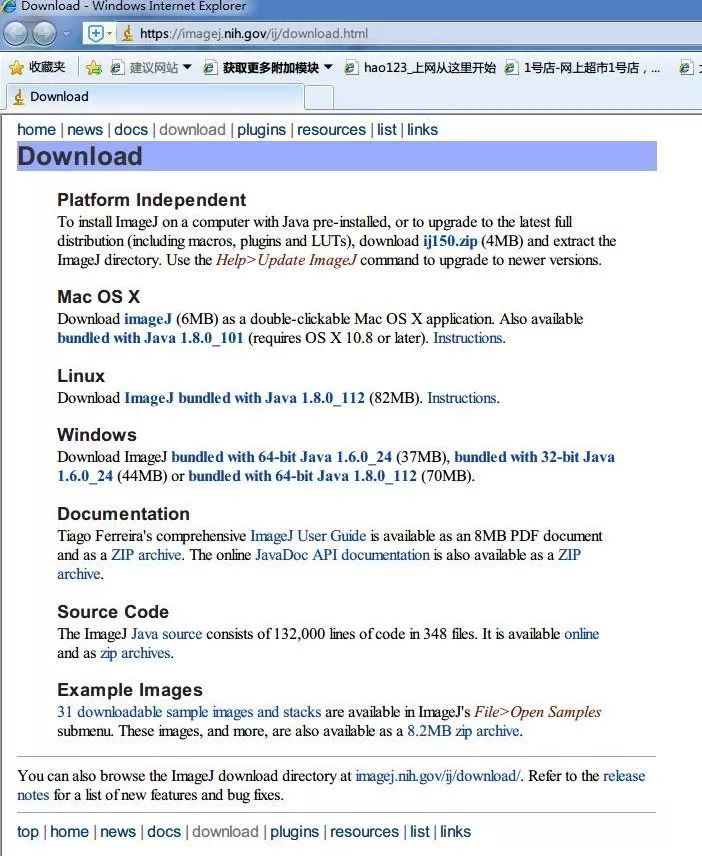
Task: Open links in the top navigation
Action: (422, 130)
